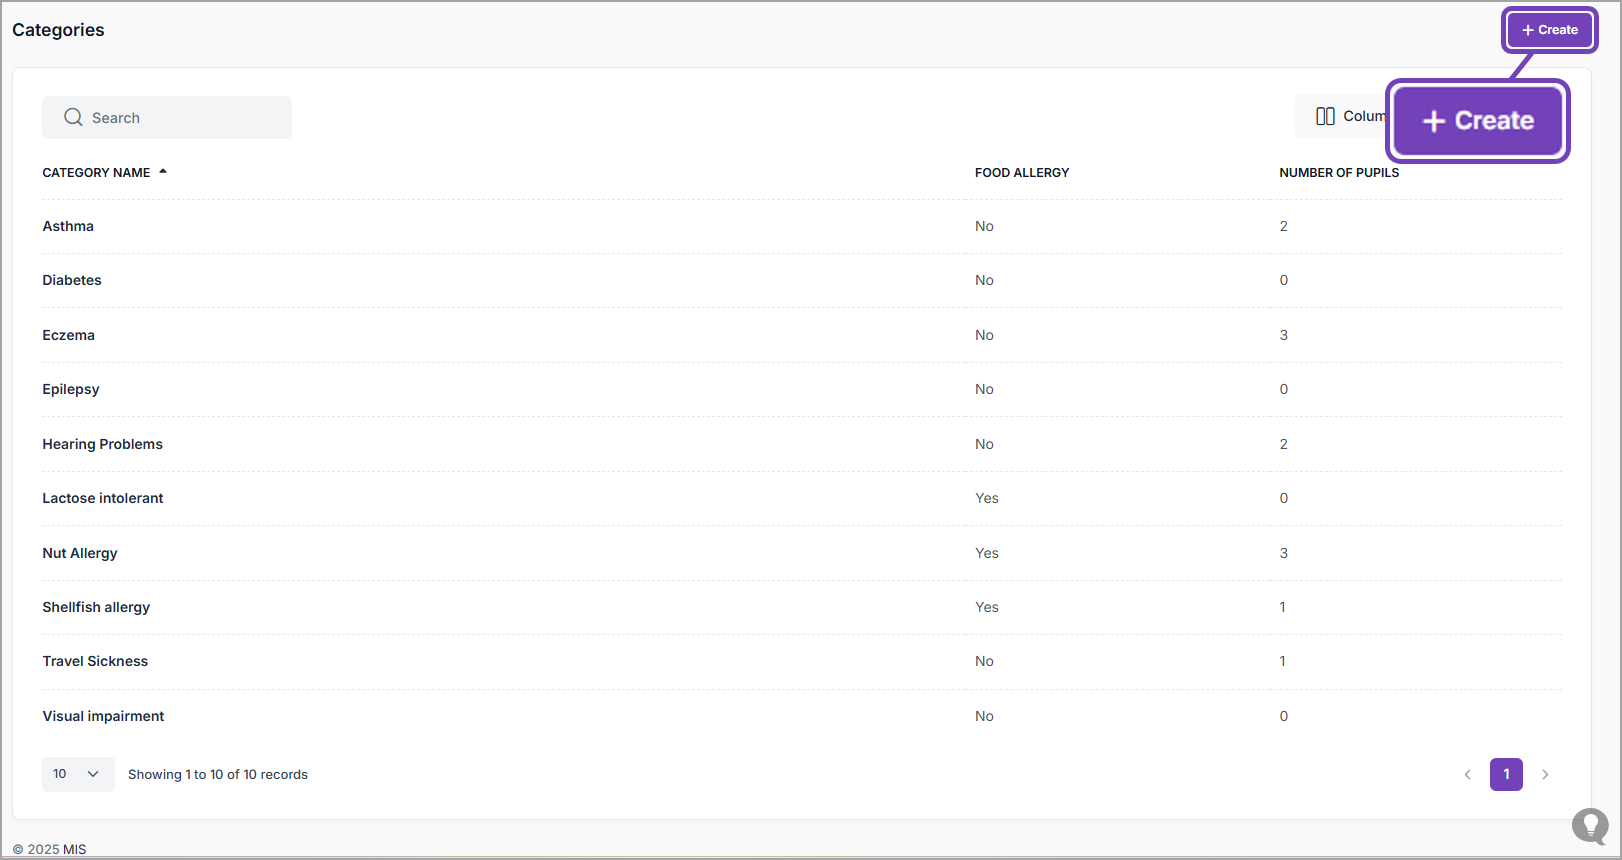Sort by the Category Name header
Viewport: 1622px width, 860px height.
(x=96, y=173)
